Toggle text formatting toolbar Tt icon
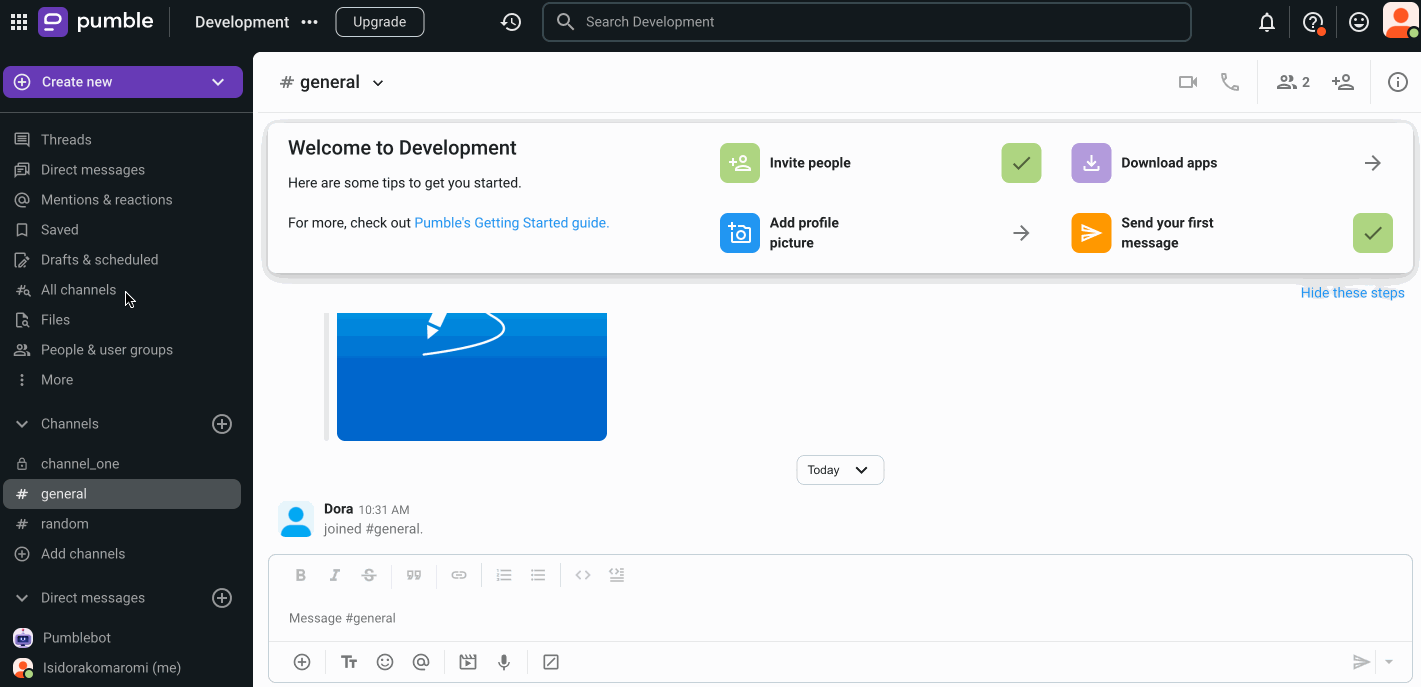 click(349, 662)
